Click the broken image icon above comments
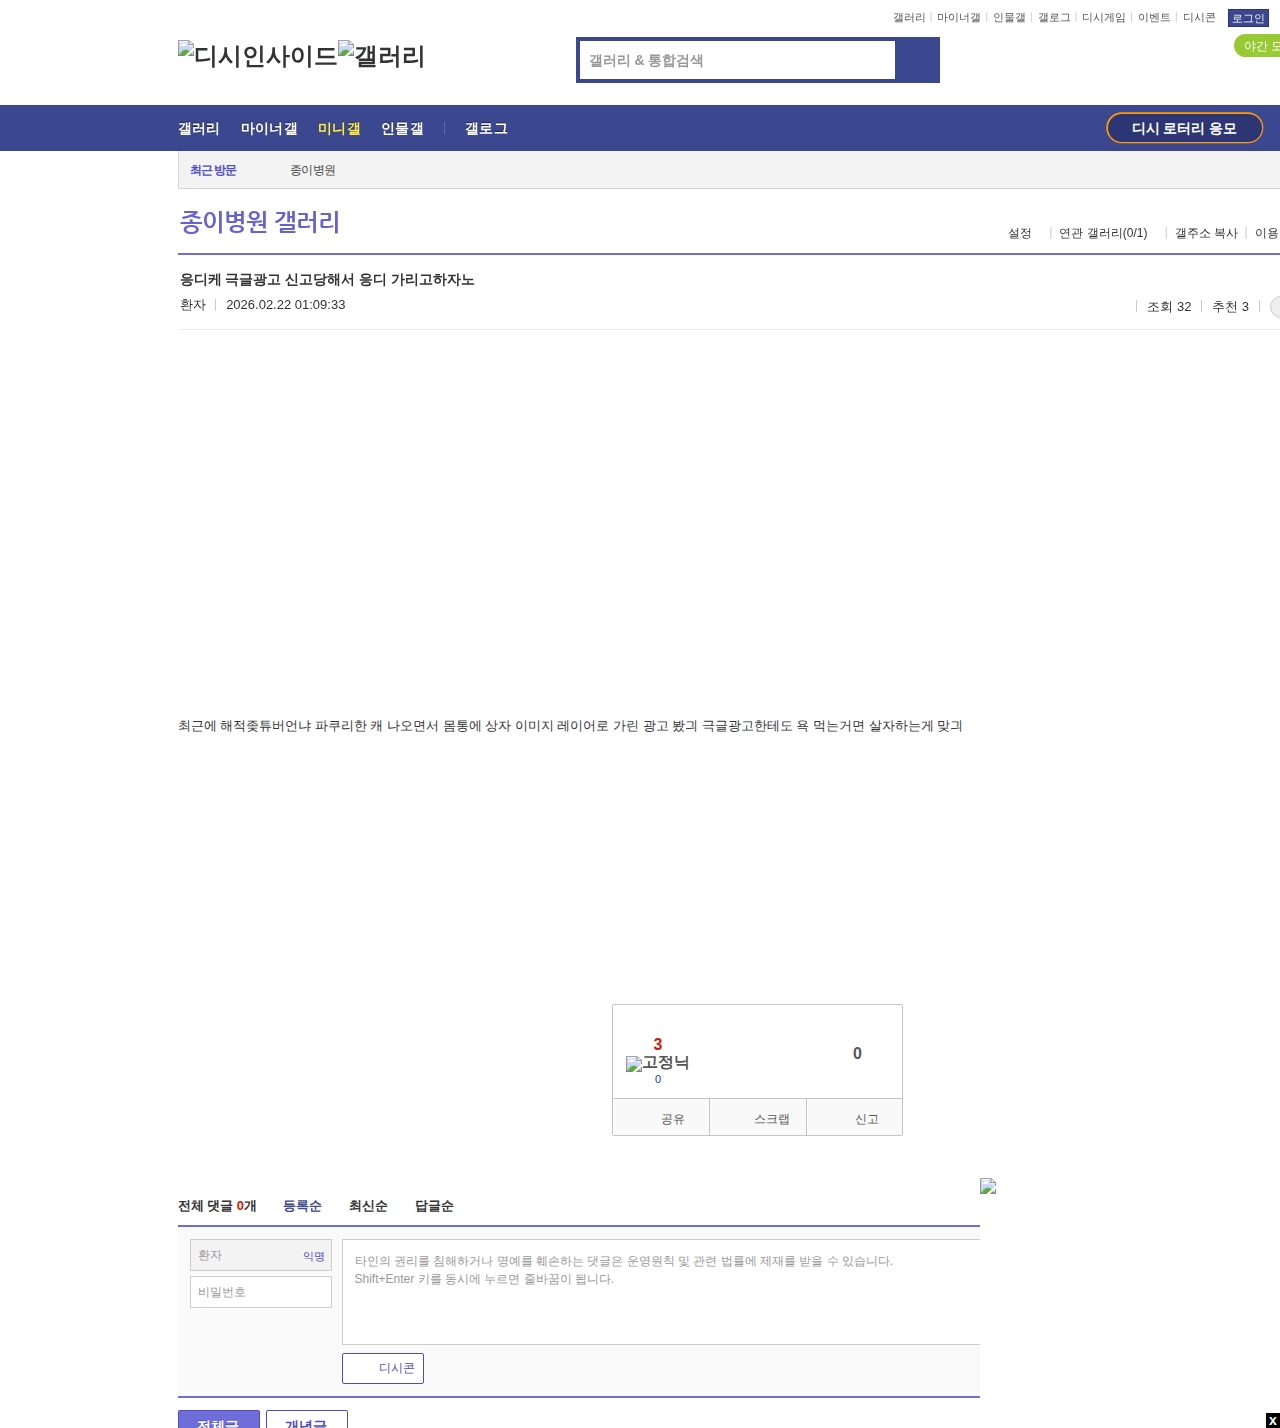 (x=988, y=1186)
